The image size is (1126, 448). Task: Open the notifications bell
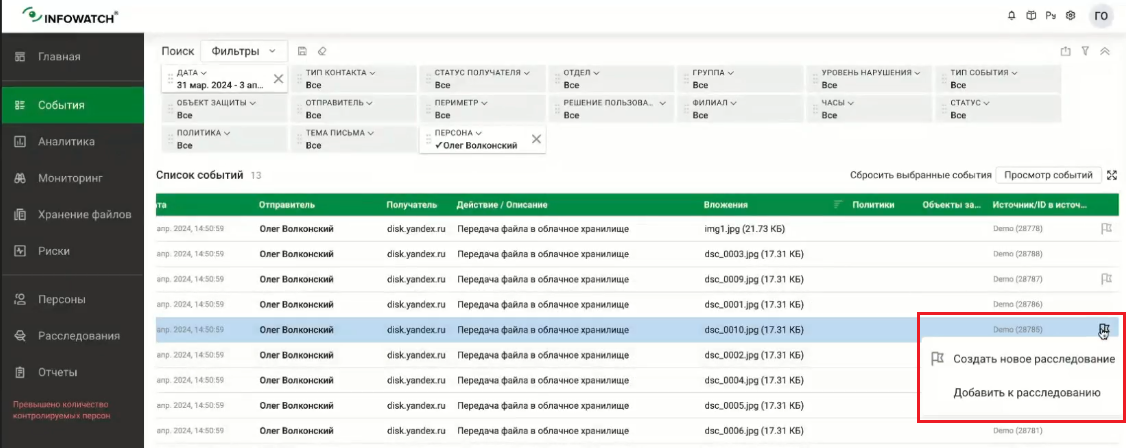tap(1011, 16)
